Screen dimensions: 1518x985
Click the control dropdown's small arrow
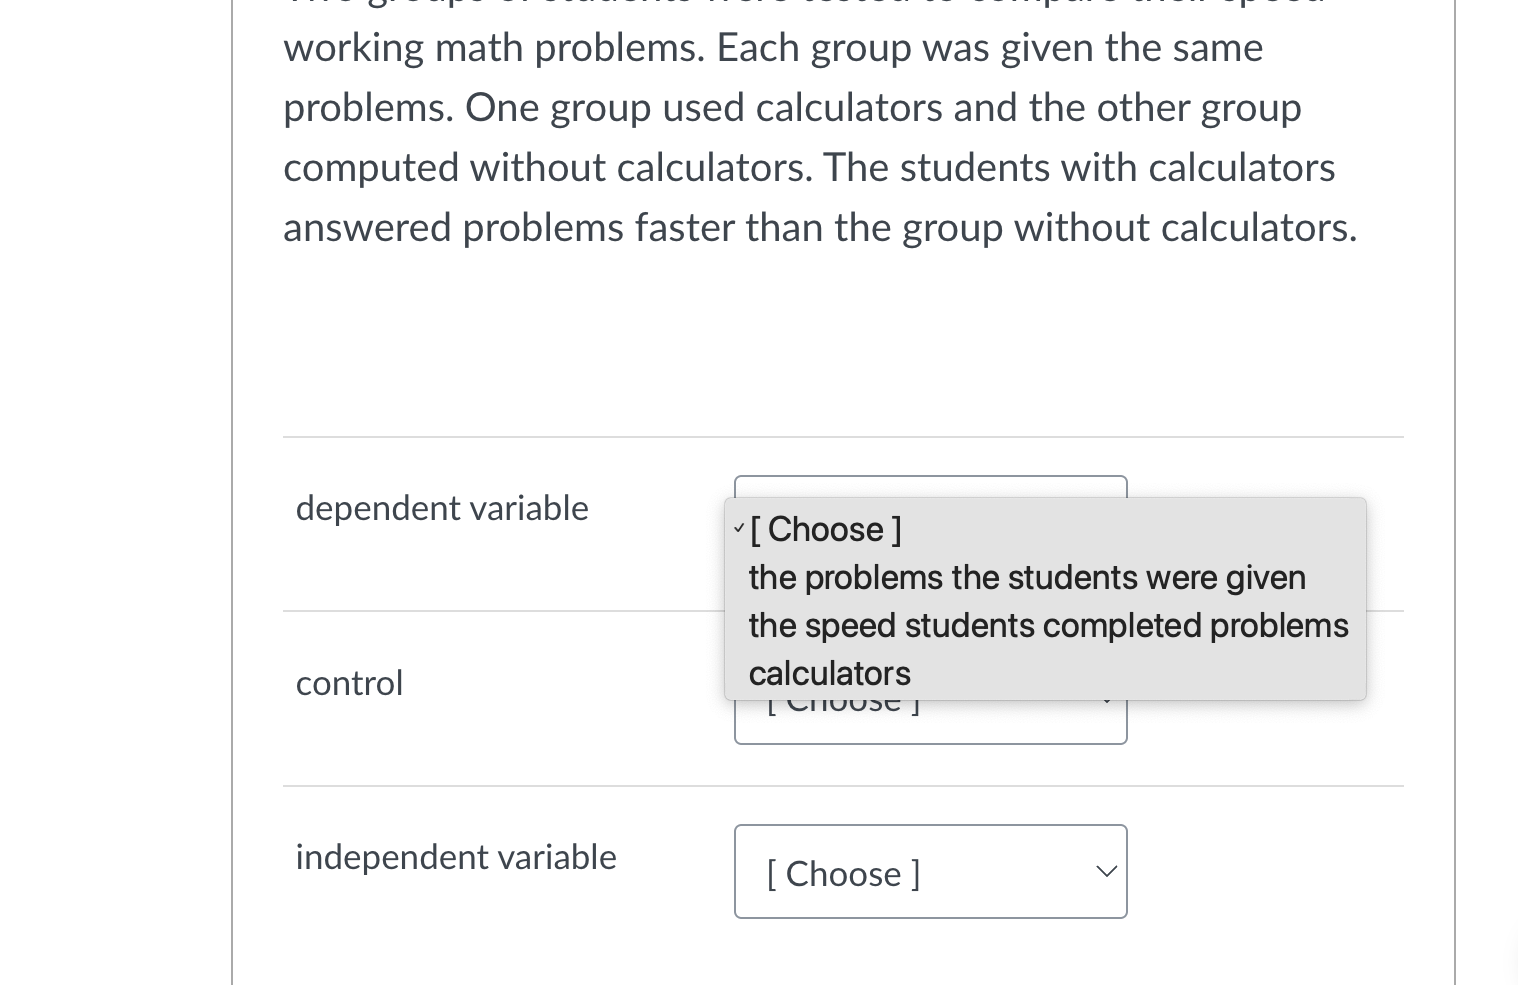[x=1106, y=702]
